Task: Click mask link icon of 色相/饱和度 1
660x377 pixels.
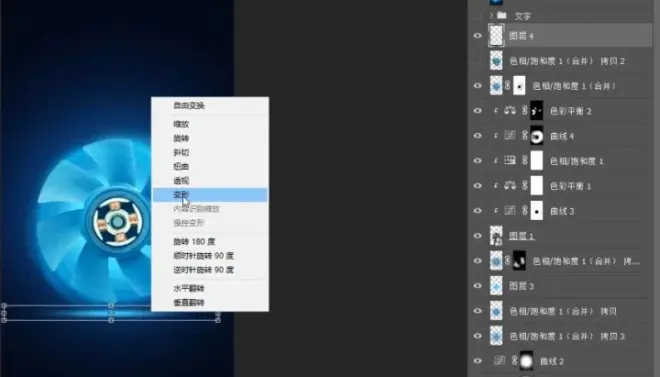Action: click(x=524, y=160)
